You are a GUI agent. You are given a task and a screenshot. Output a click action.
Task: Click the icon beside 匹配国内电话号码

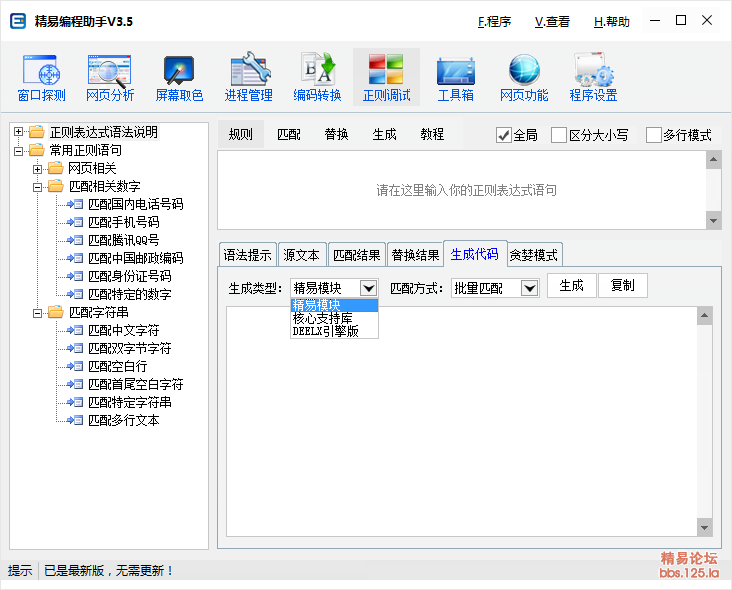[75, 204]
